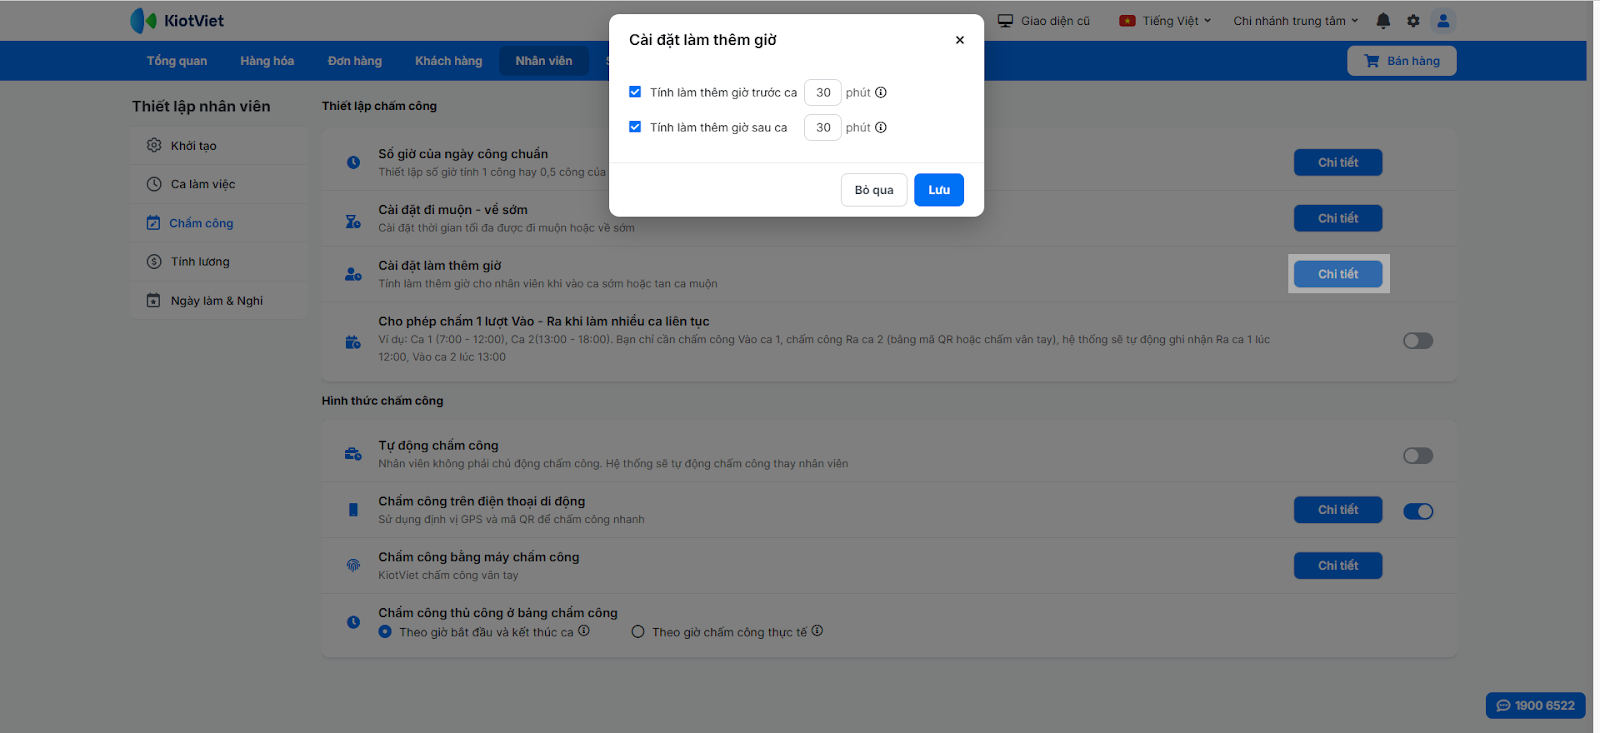1600x733 pixels.
Task: Open the settings gear in top bar
Action: (1413, 21)
